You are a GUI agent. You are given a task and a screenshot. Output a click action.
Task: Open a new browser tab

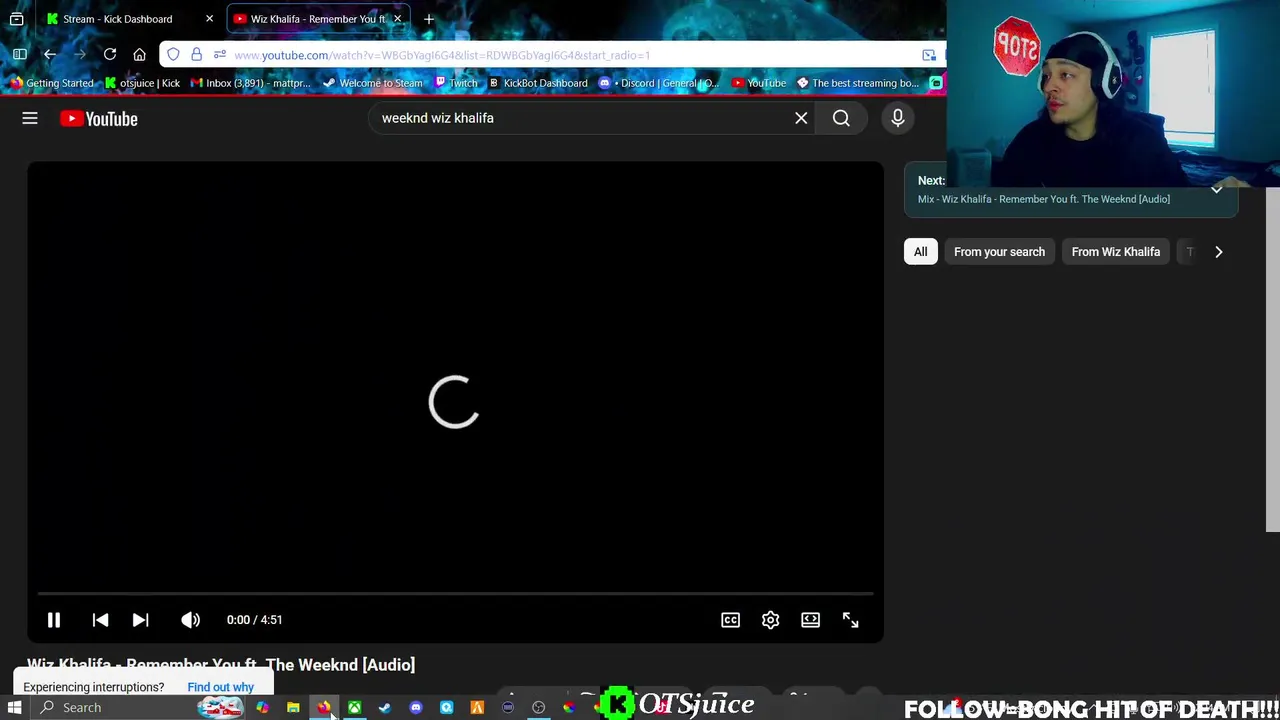click(x=429, y=19)
